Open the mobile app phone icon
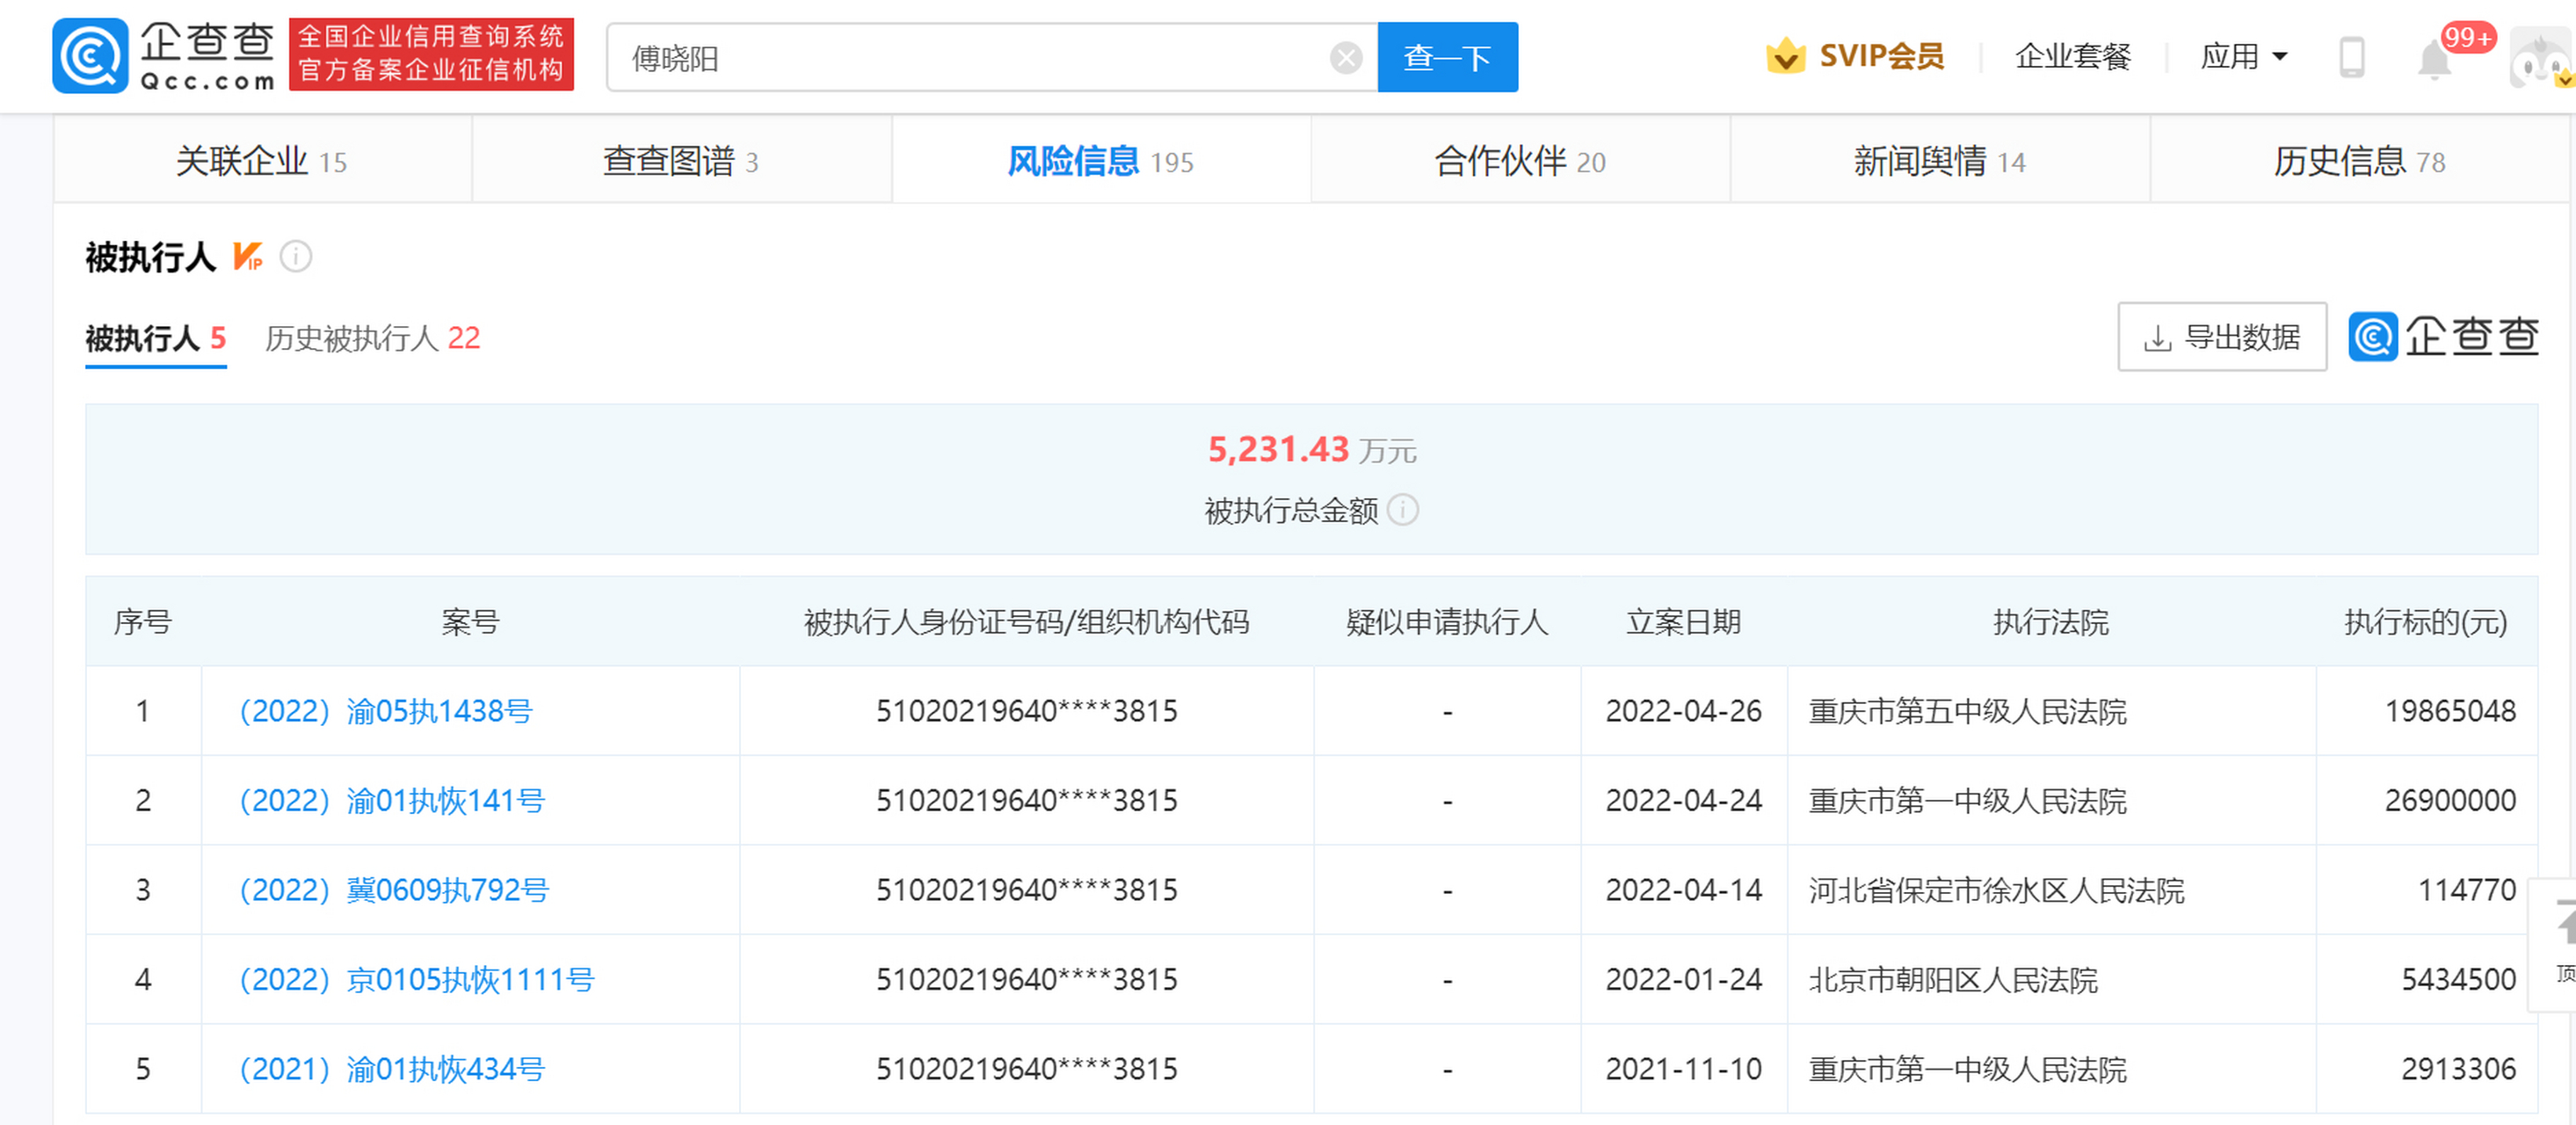This screenshot has height=1125, width=2576. click(2352, 57)
